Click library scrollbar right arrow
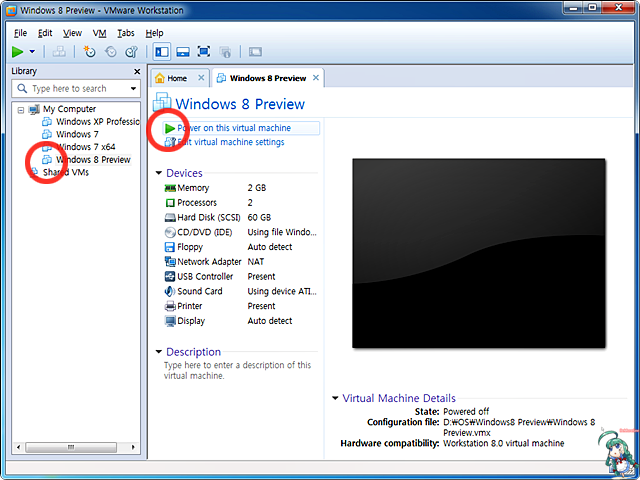 click(133, 447)
